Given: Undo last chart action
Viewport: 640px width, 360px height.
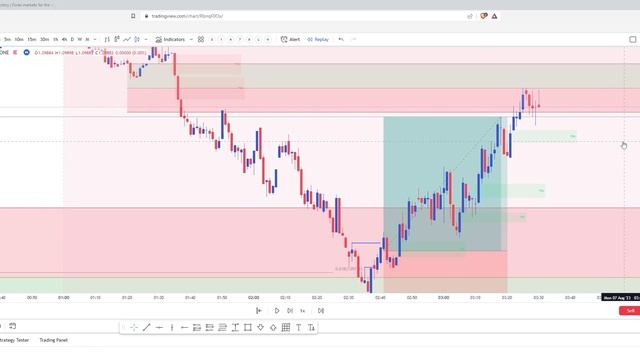Looking at the screenshot, I should [x=341, y=40].
